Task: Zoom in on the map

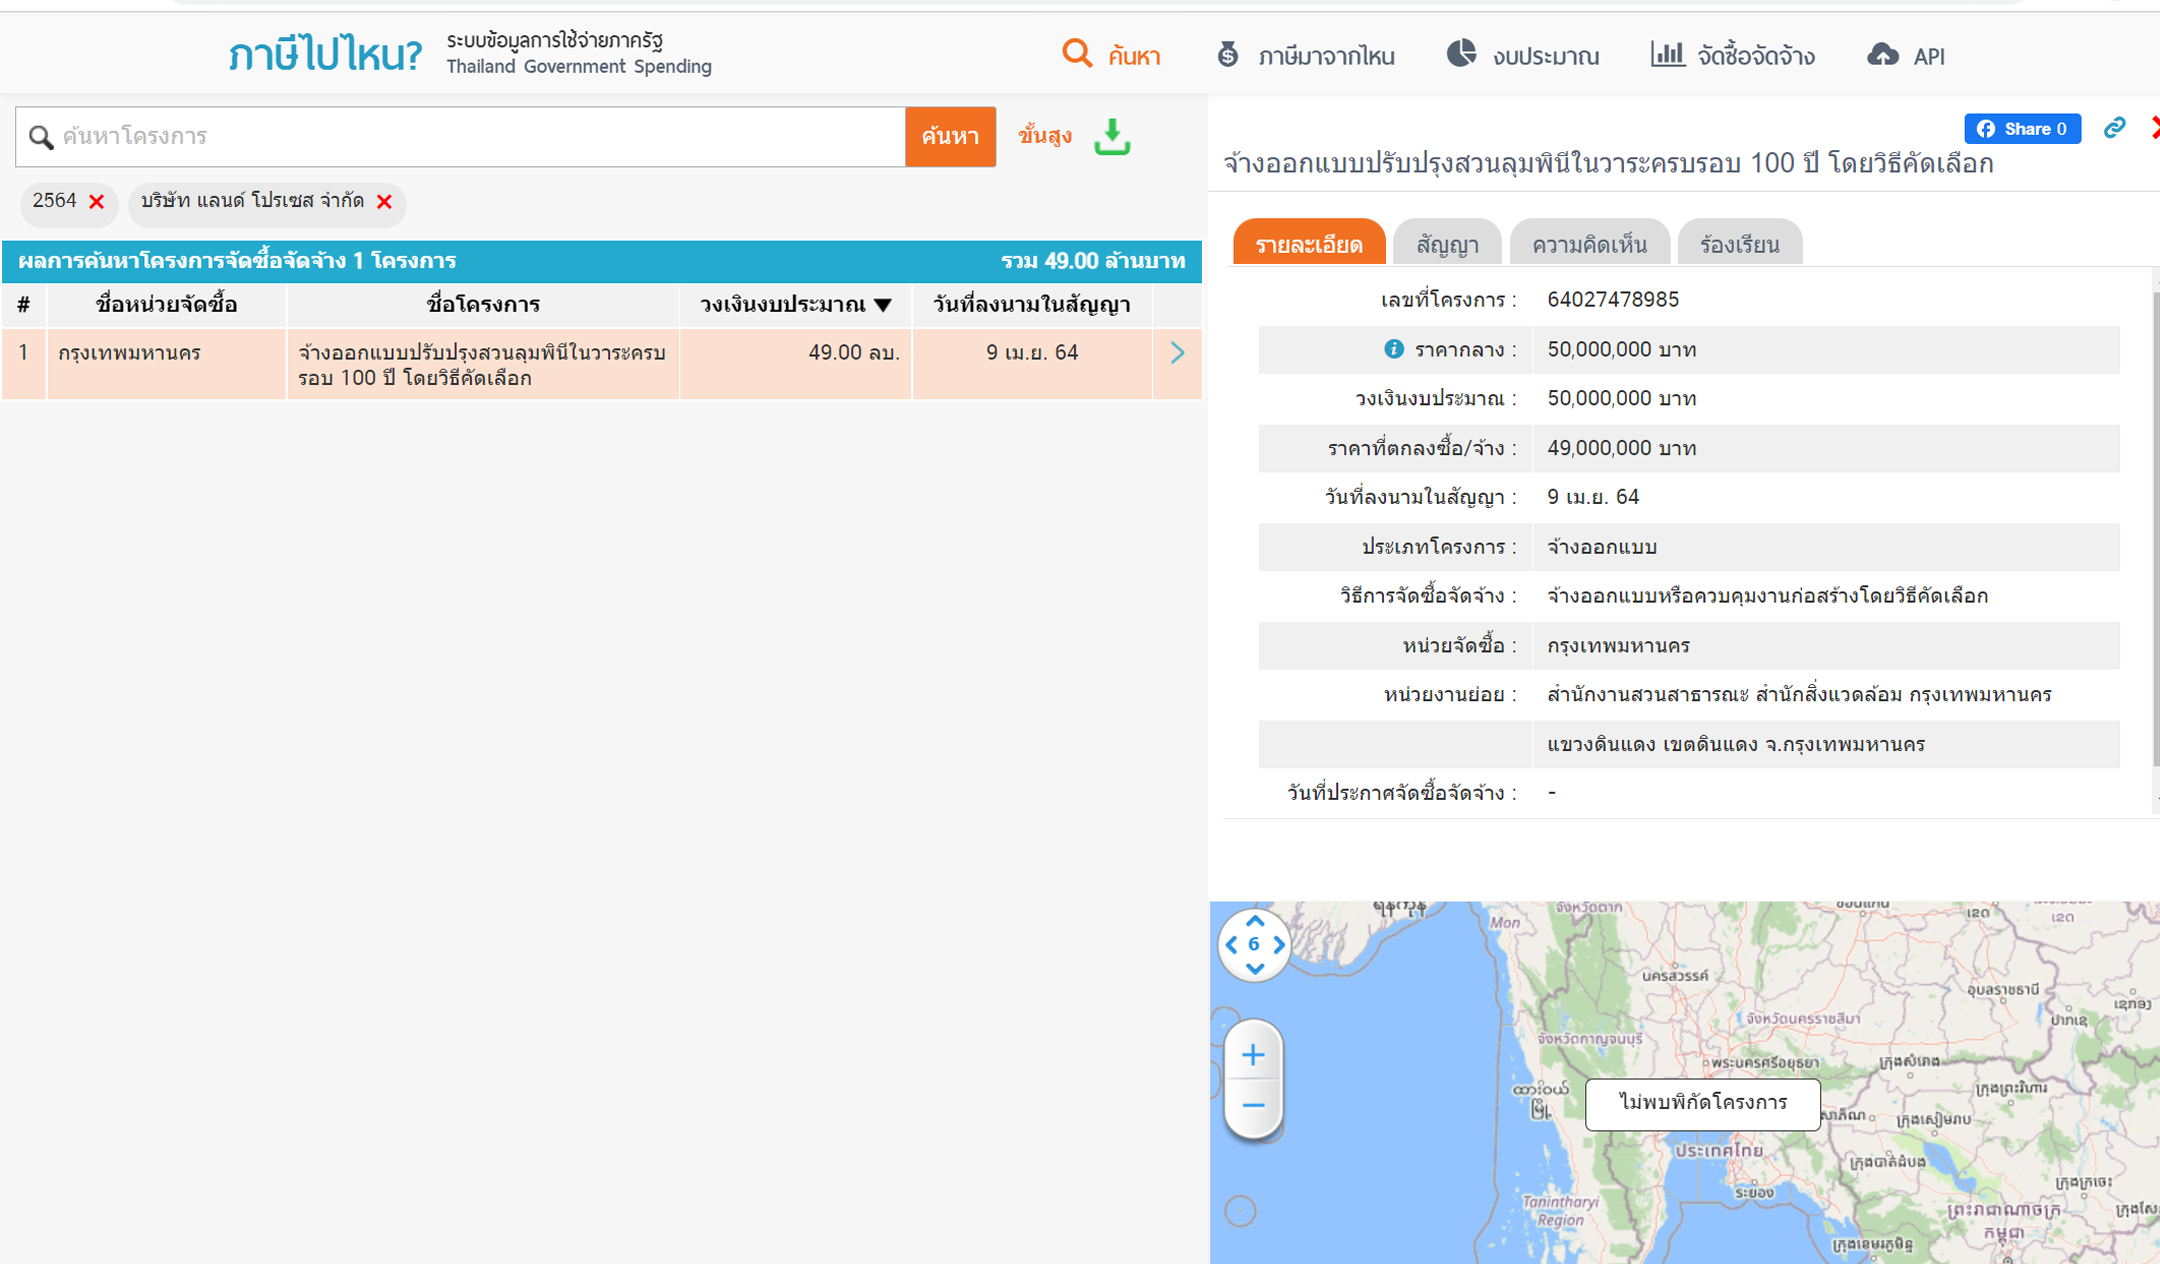Action: click(1253, 1055)
